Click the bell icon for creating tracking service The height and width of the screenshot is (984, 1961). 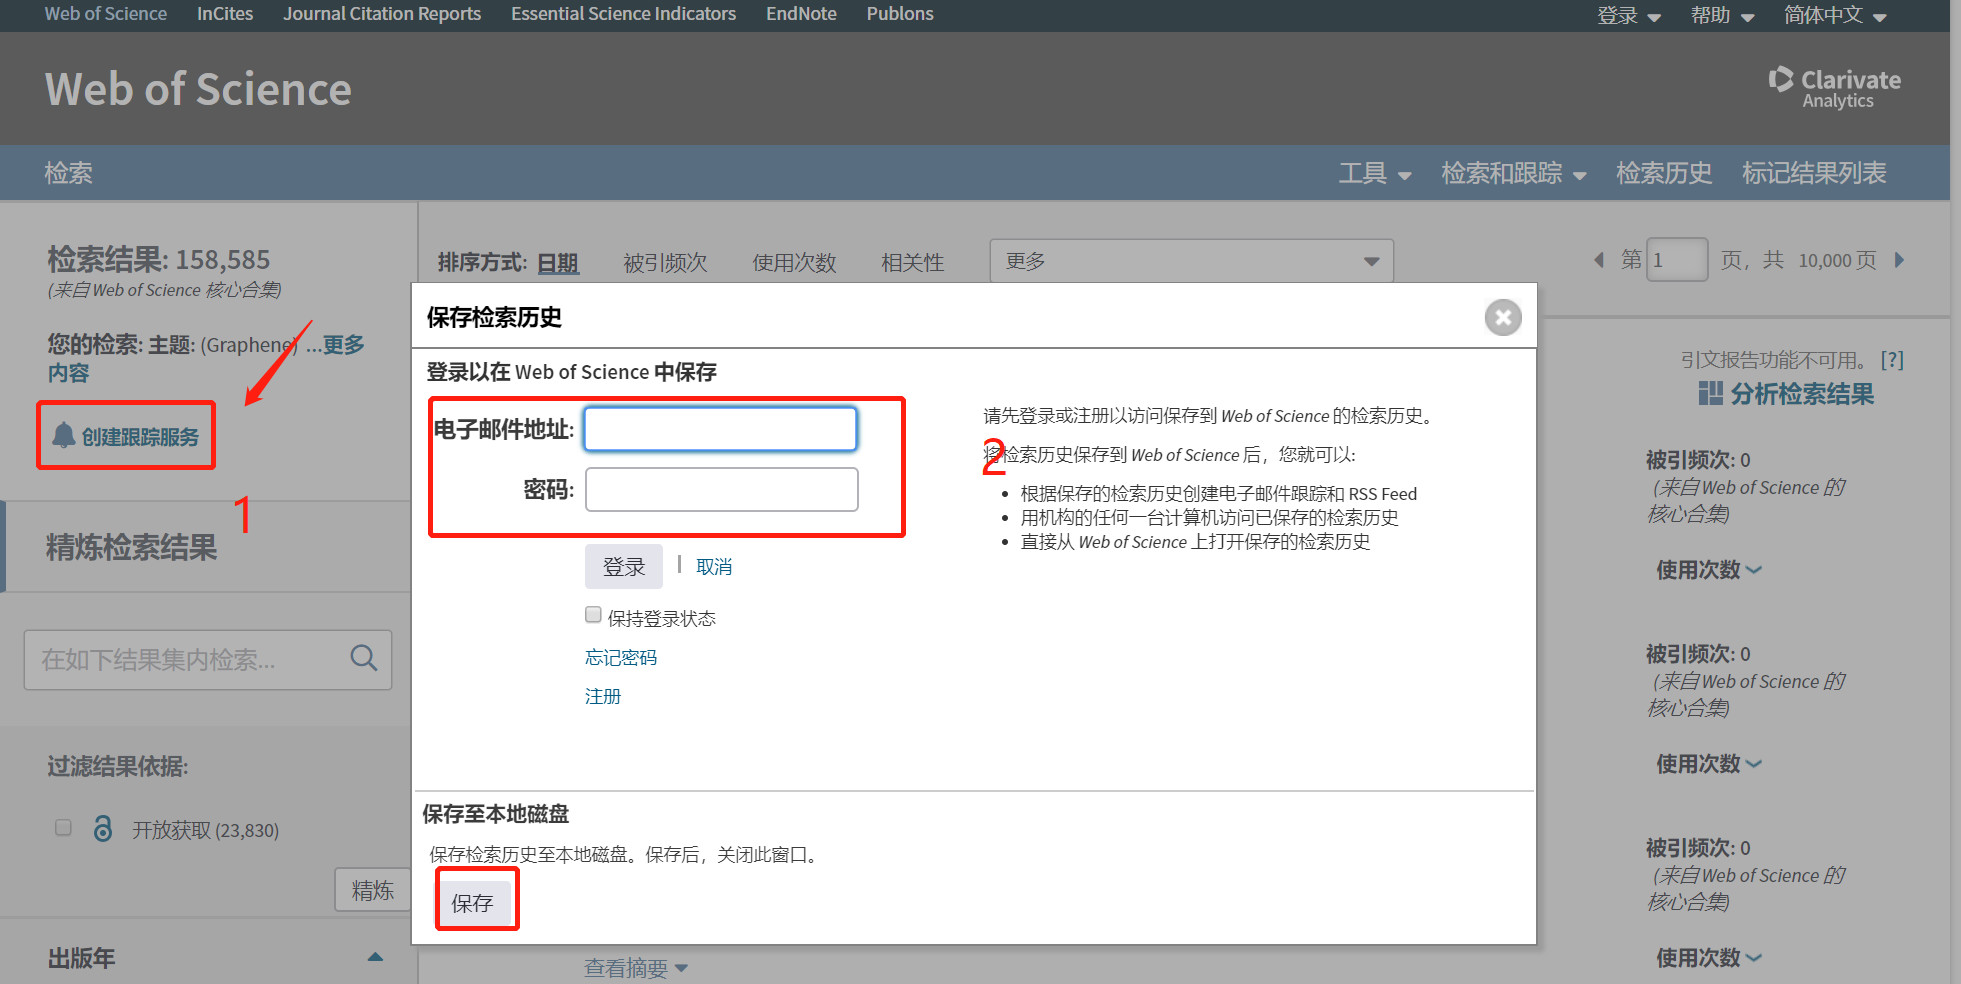64,435
